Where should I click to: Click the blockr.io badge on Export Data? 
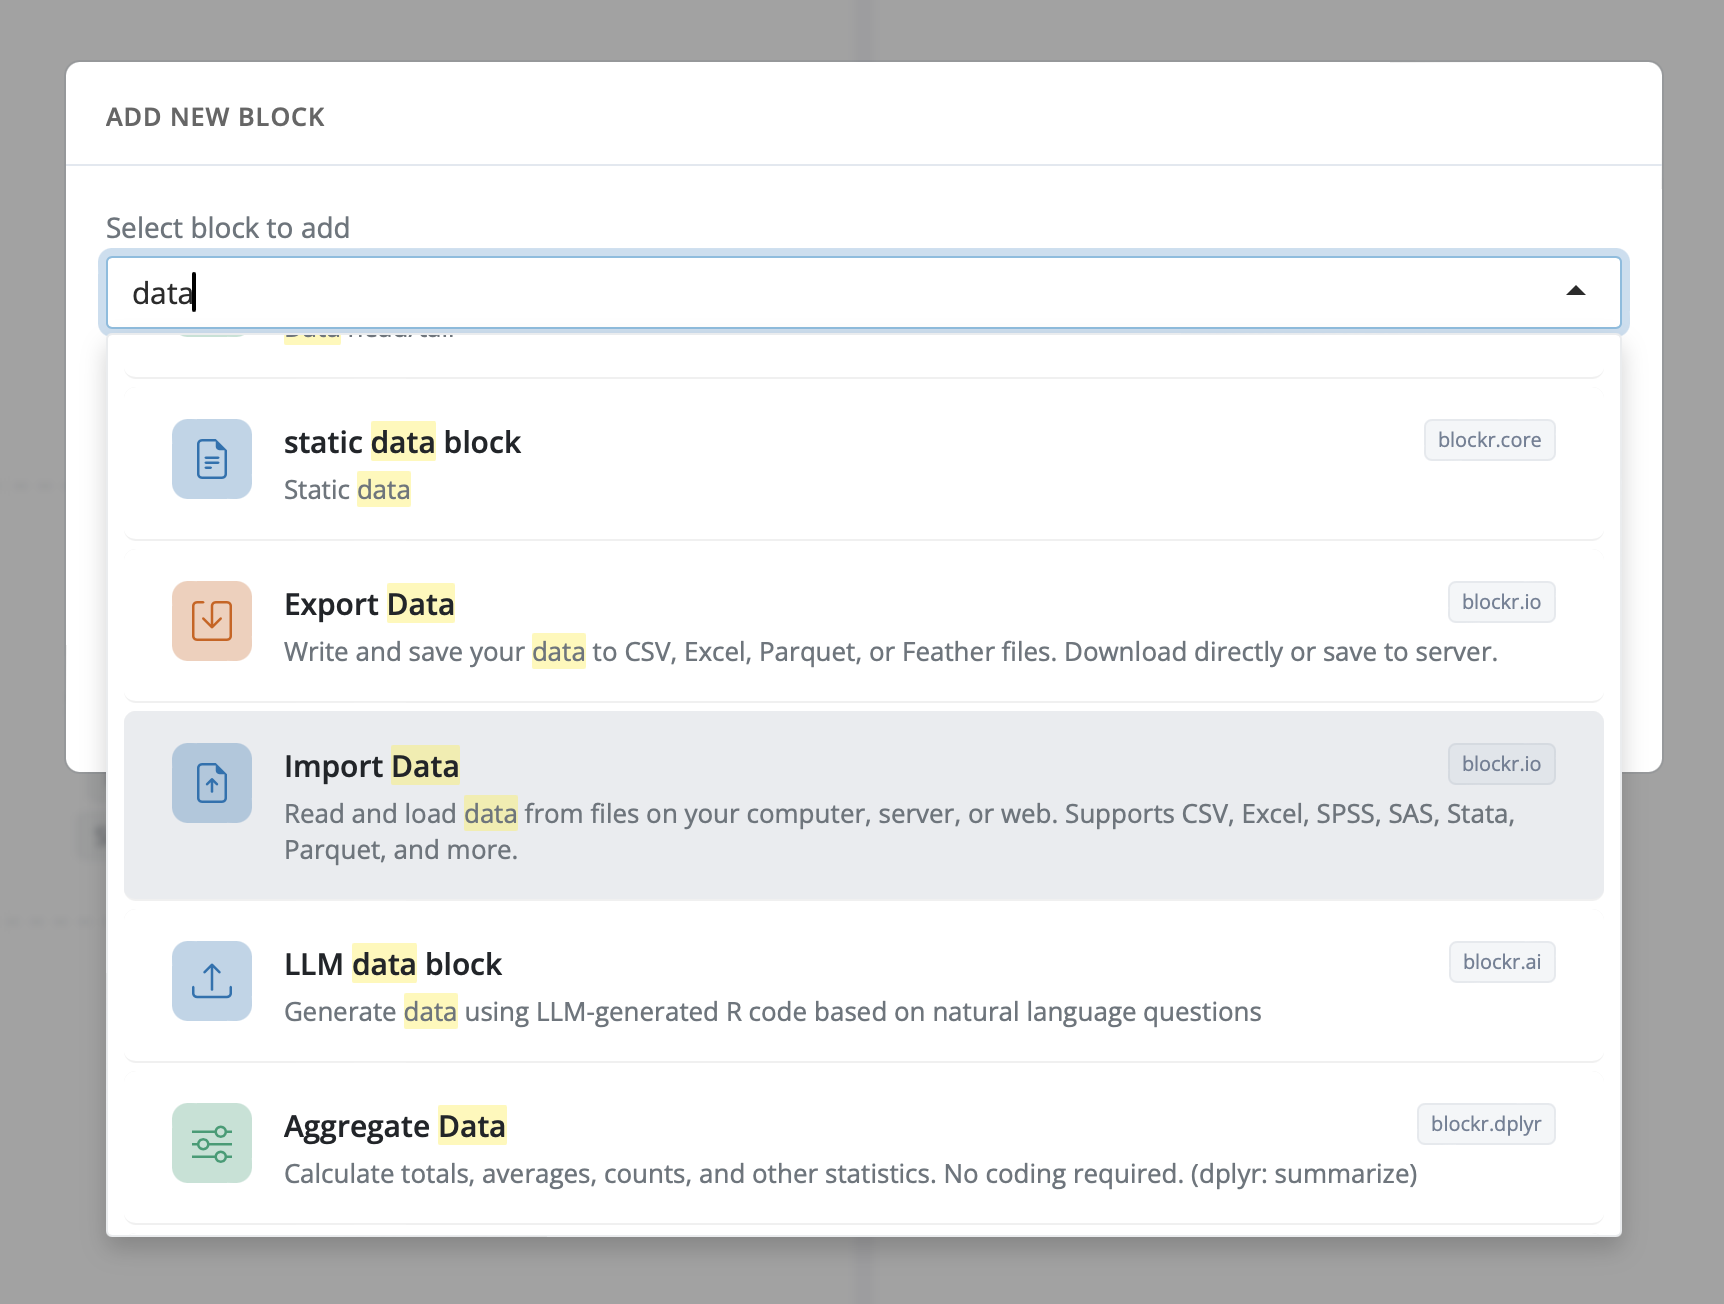(x=1500, y=602)
